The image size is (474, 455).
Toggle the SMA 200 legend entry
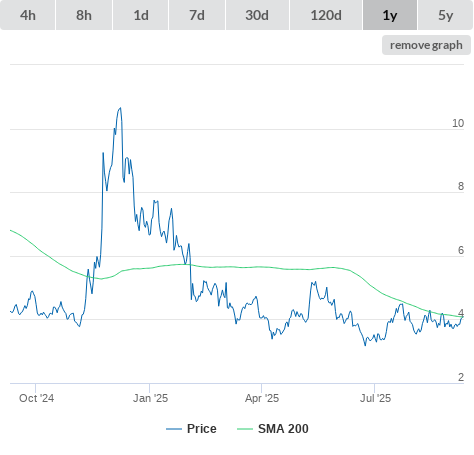pos(283,429)
